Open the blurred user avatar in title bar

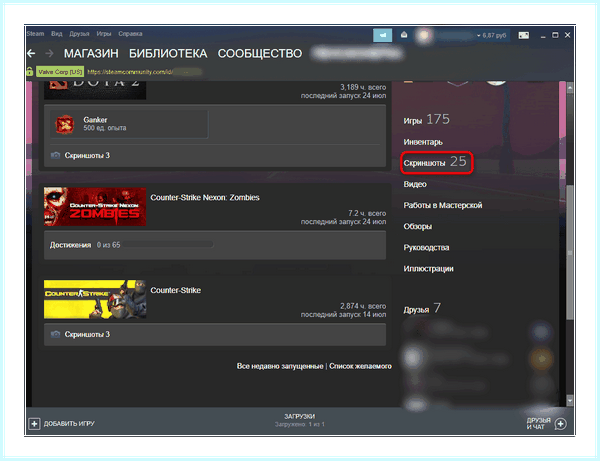click(424, 35)
